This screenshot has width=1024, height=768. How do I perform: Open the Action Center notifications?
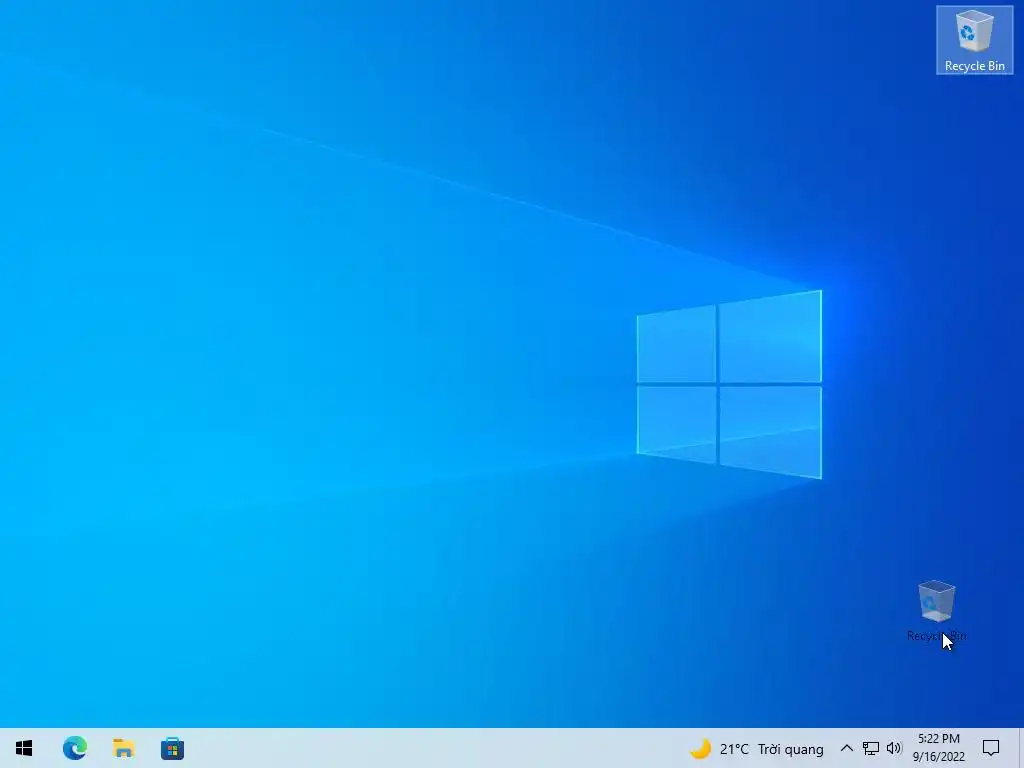coord(991,748)
